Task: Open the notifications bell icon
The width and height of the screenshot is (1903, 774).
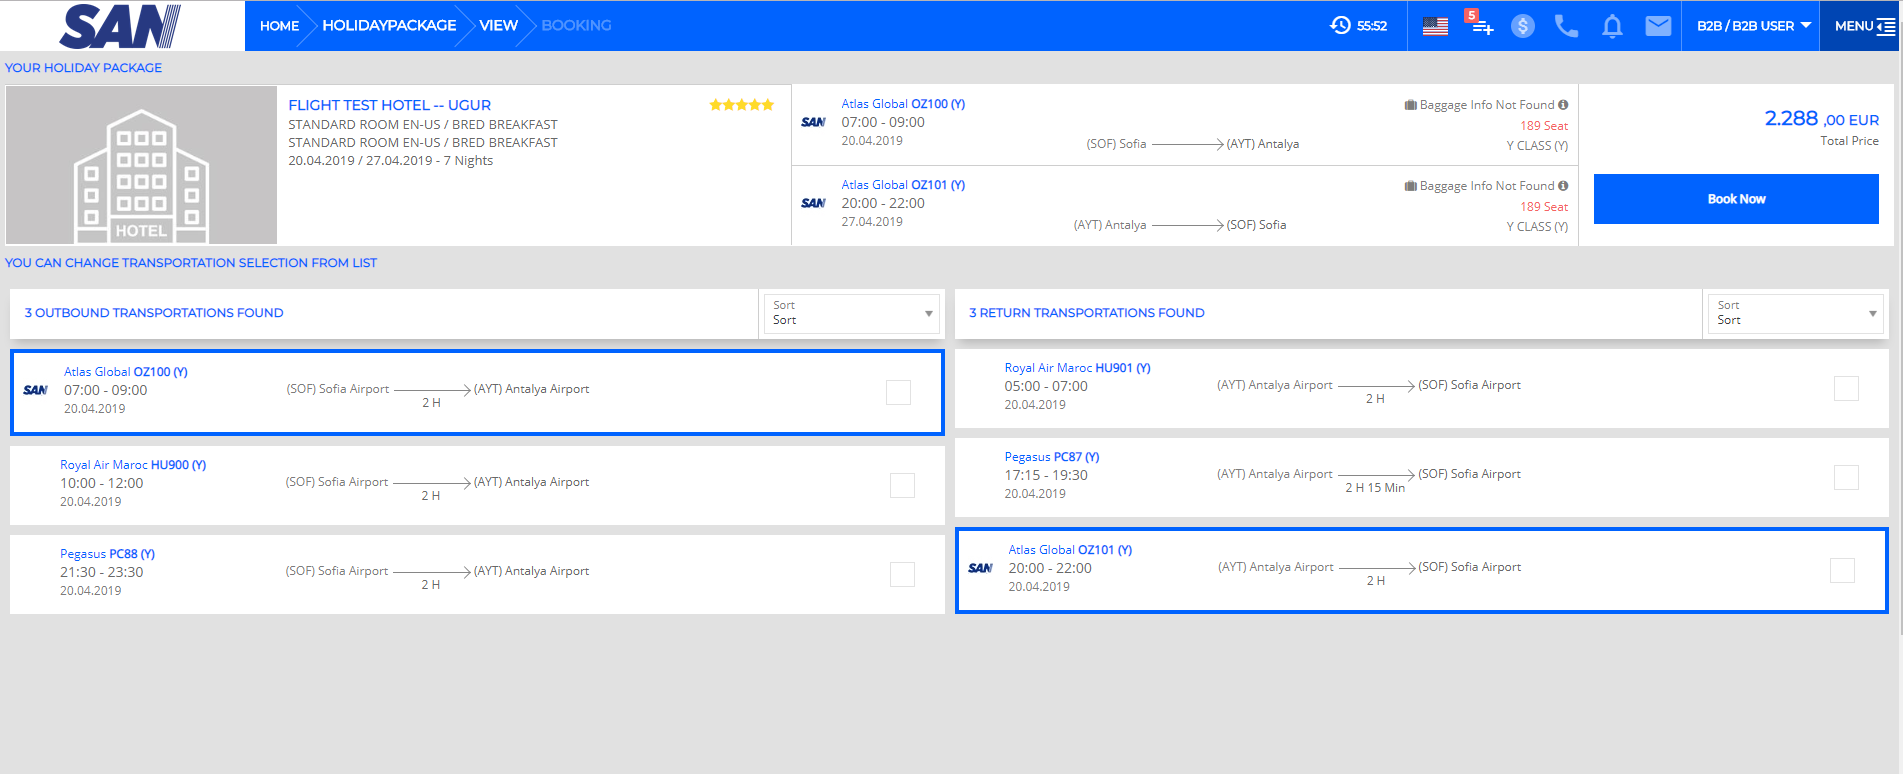Action: click(1612, 26)
